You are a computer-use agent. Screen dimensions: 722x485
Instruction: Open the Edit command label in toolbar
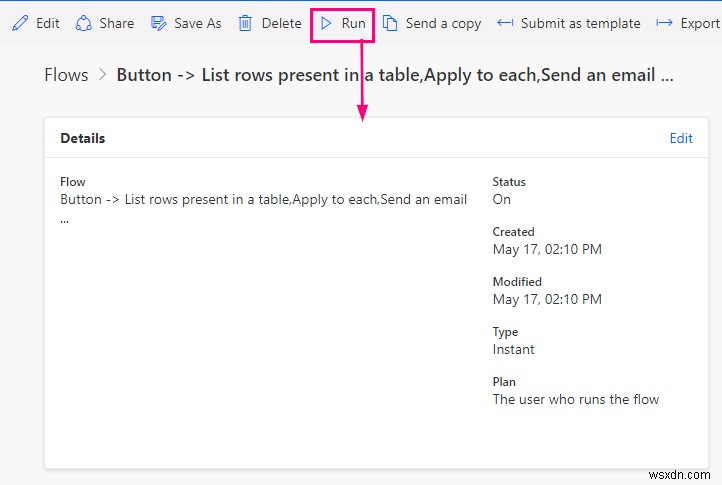[48, 23]
